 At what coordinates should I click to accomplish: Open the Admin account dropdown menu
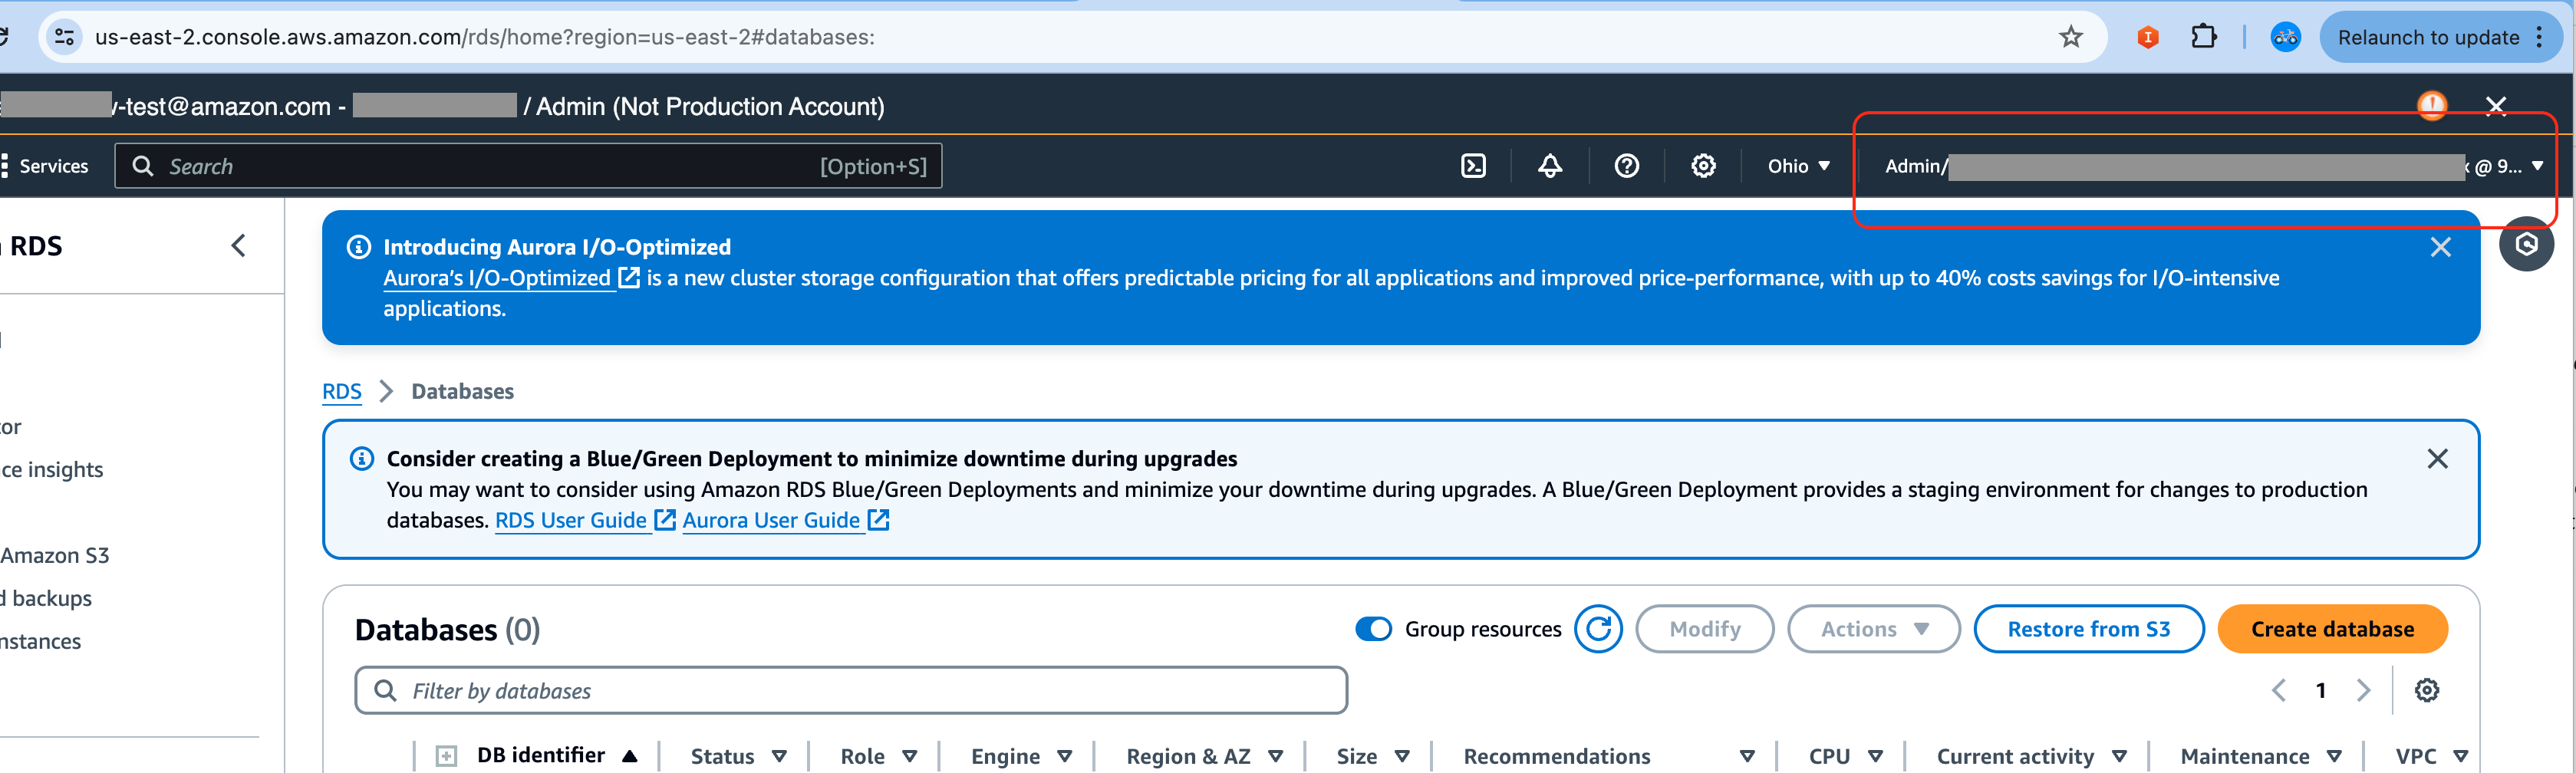tap(2213, 166)
